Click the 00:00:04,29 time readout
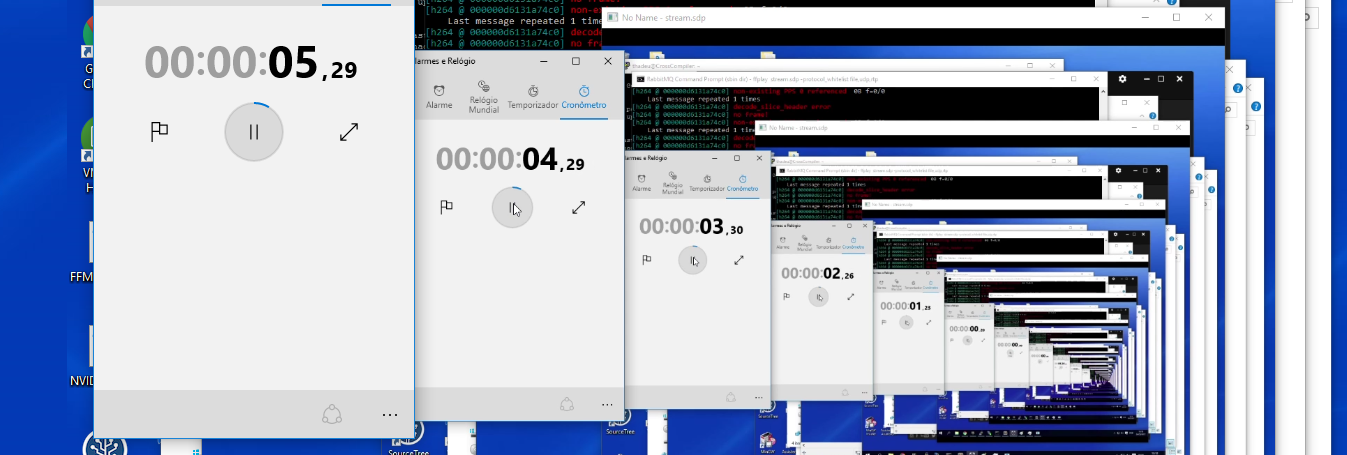The width and height of the screenshot is (1347, 455). click(x=510, y=159)
